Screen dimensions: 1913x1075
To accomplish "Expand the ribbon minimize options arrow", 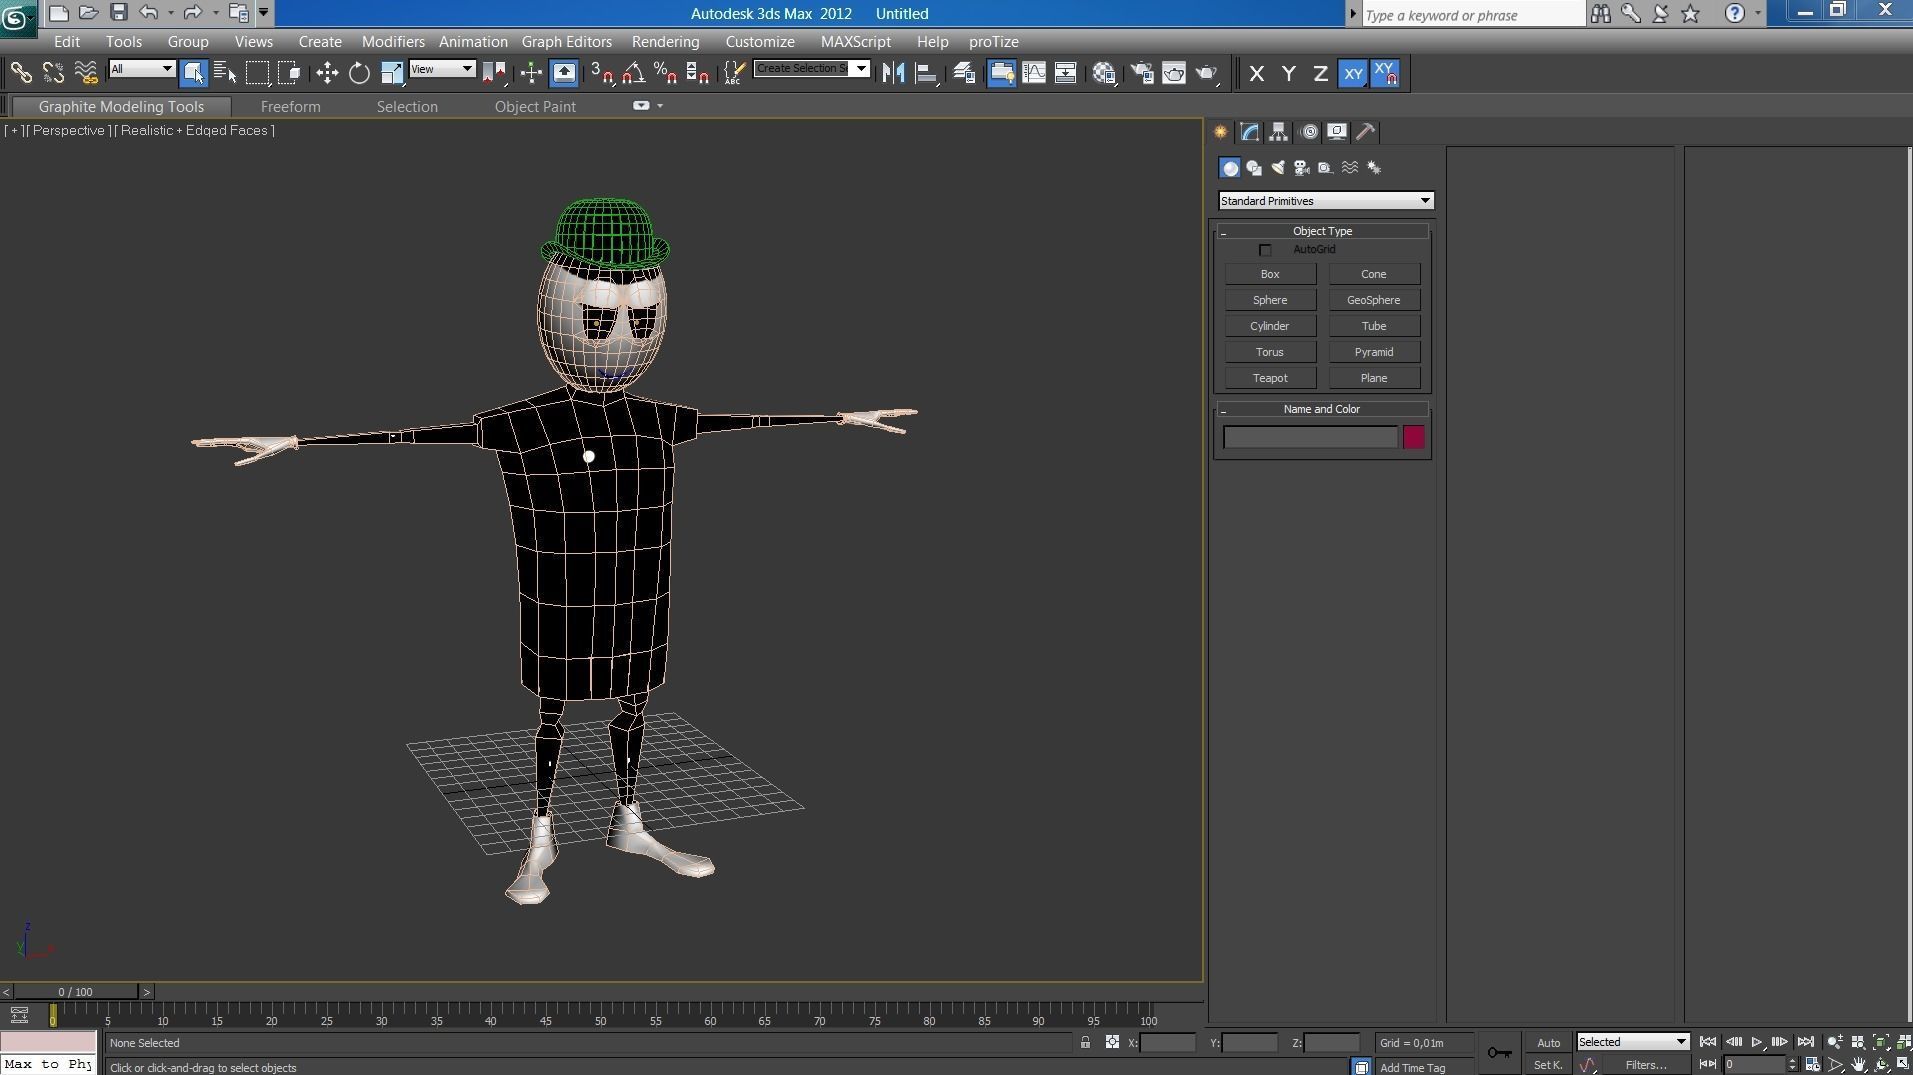I will [x=660, y=106].
